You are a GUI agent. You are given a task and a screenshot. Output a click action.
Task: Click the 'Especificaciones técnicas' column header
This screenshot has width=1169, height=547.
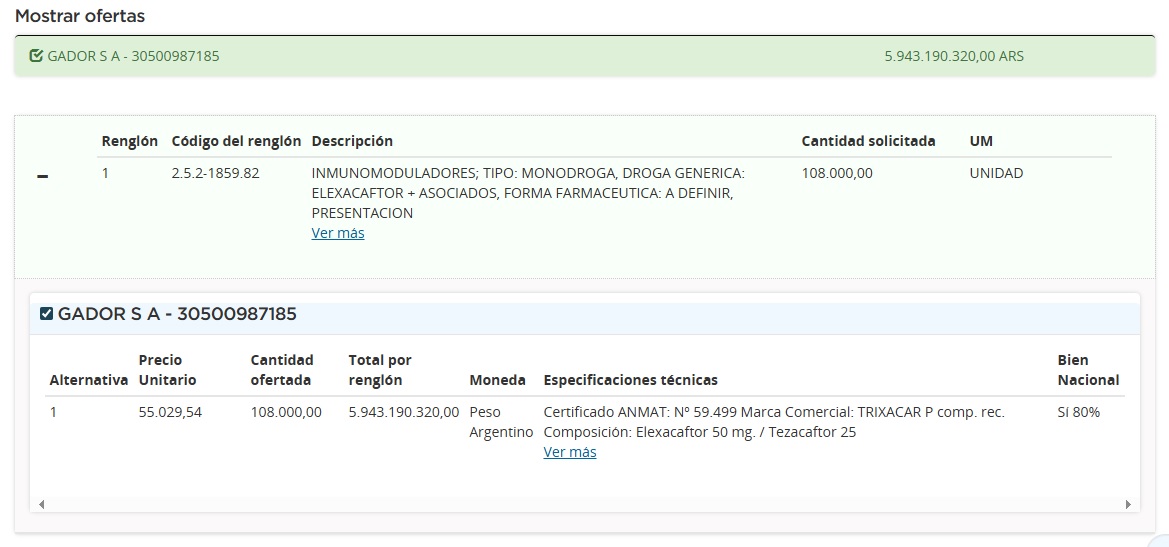coord(630,380)
